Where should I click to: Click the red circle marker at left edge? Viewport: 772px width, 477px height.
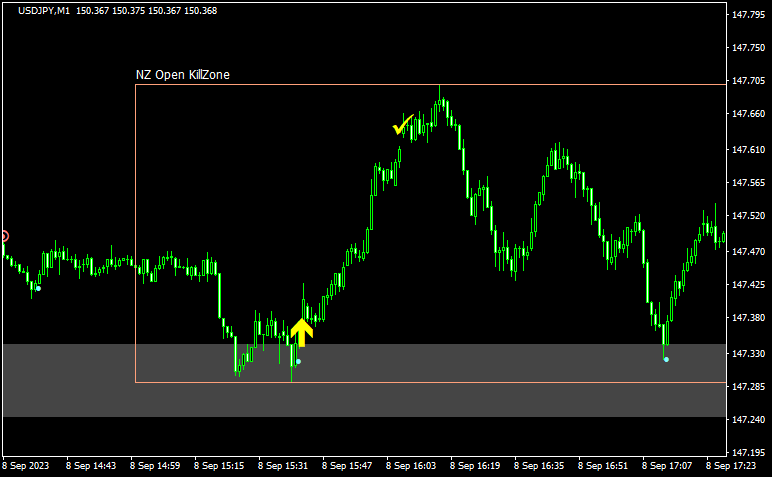tap(3, 237)
